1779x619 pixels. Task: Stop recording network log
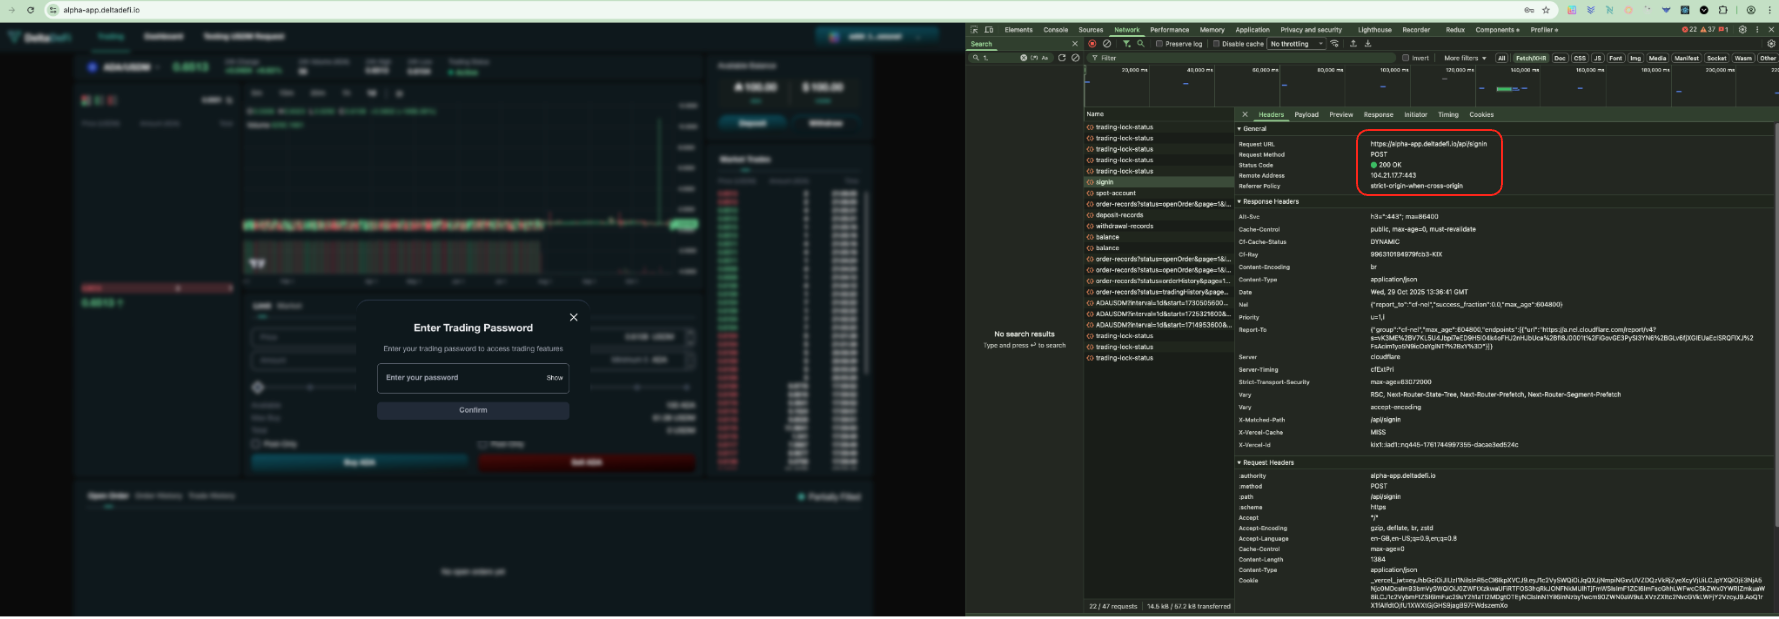(x=1092, y=44)
